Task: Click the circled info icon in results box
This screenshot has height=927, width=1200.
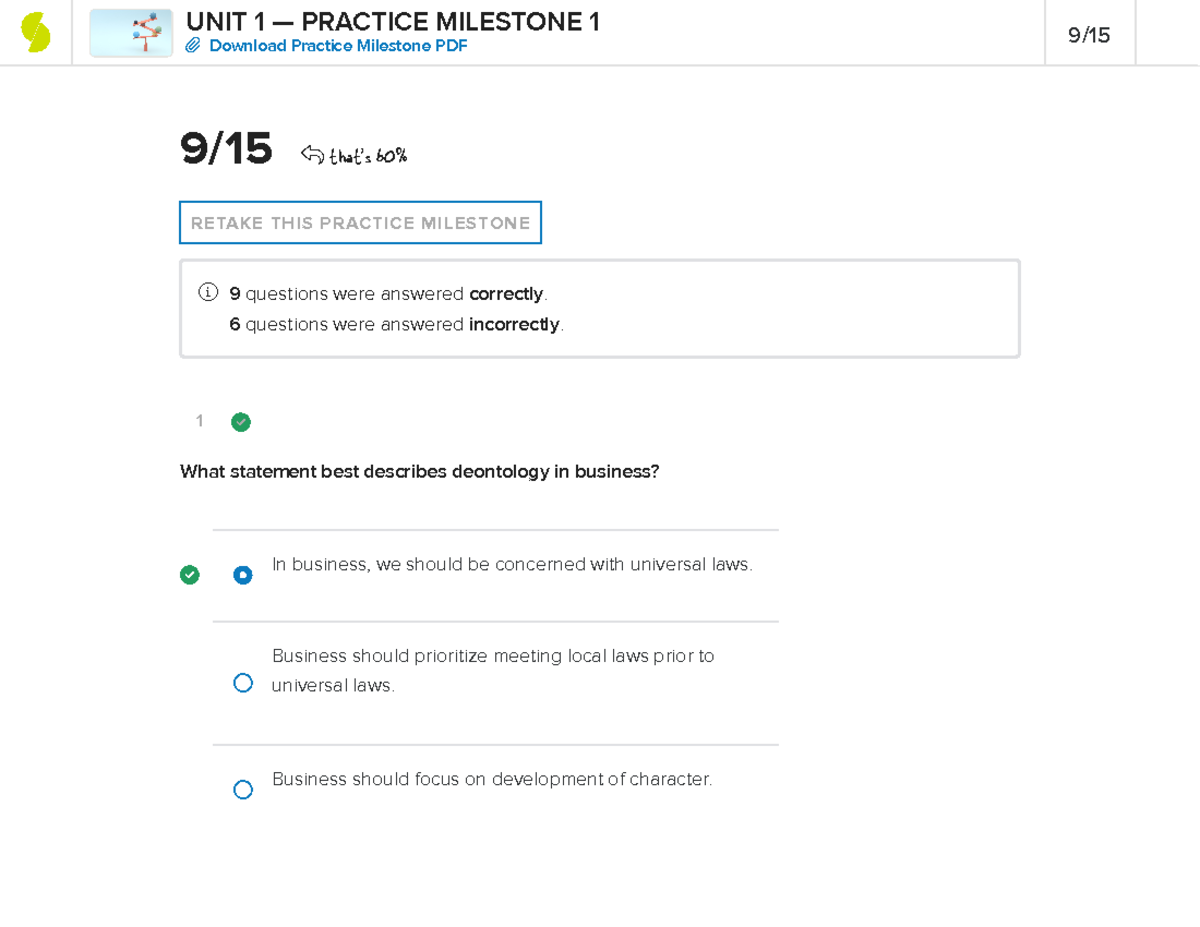Action: point(207,292)
